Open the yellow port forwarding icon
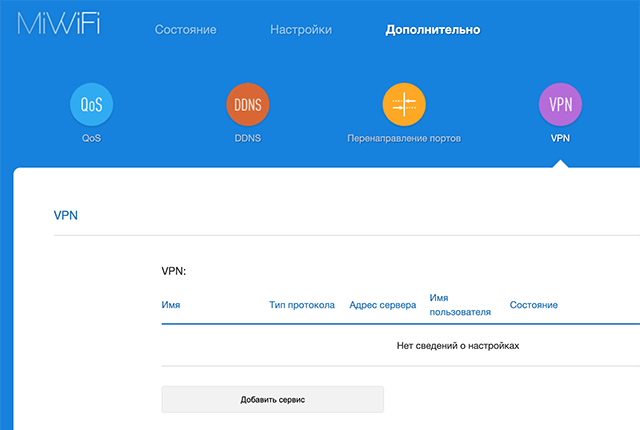Image resolution: width=640 pixels, height=430 pixels. pyautogui.click(x=404, y=105)
